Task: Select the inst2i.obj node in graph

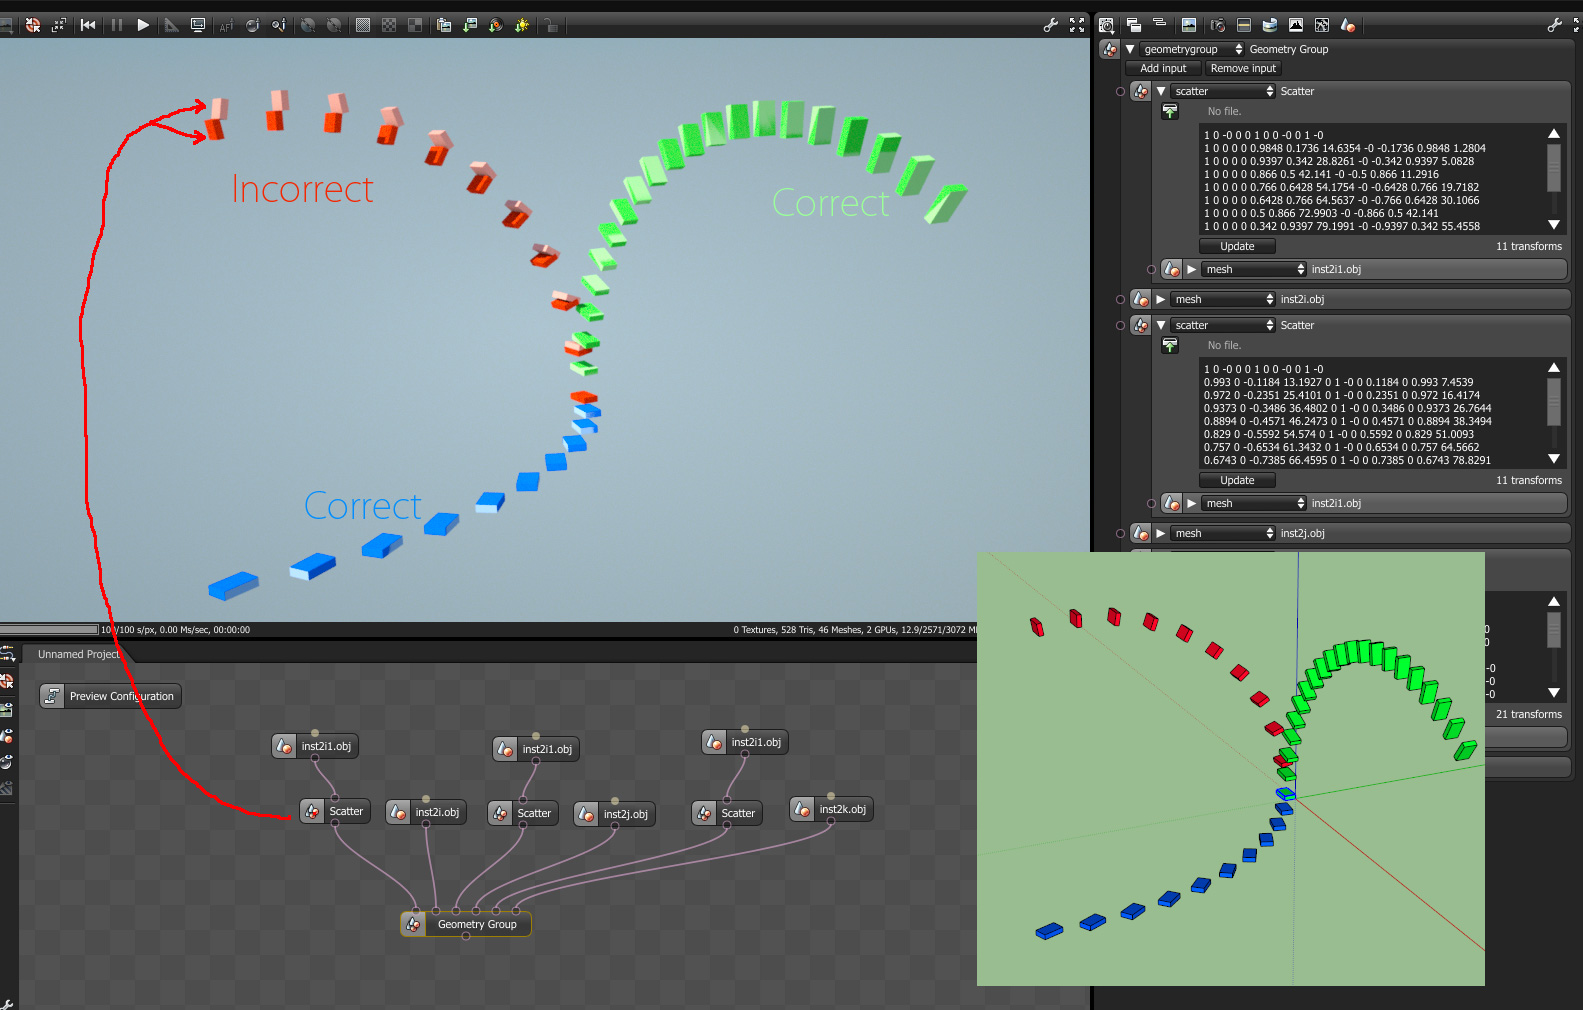Action: pos(426,812)
